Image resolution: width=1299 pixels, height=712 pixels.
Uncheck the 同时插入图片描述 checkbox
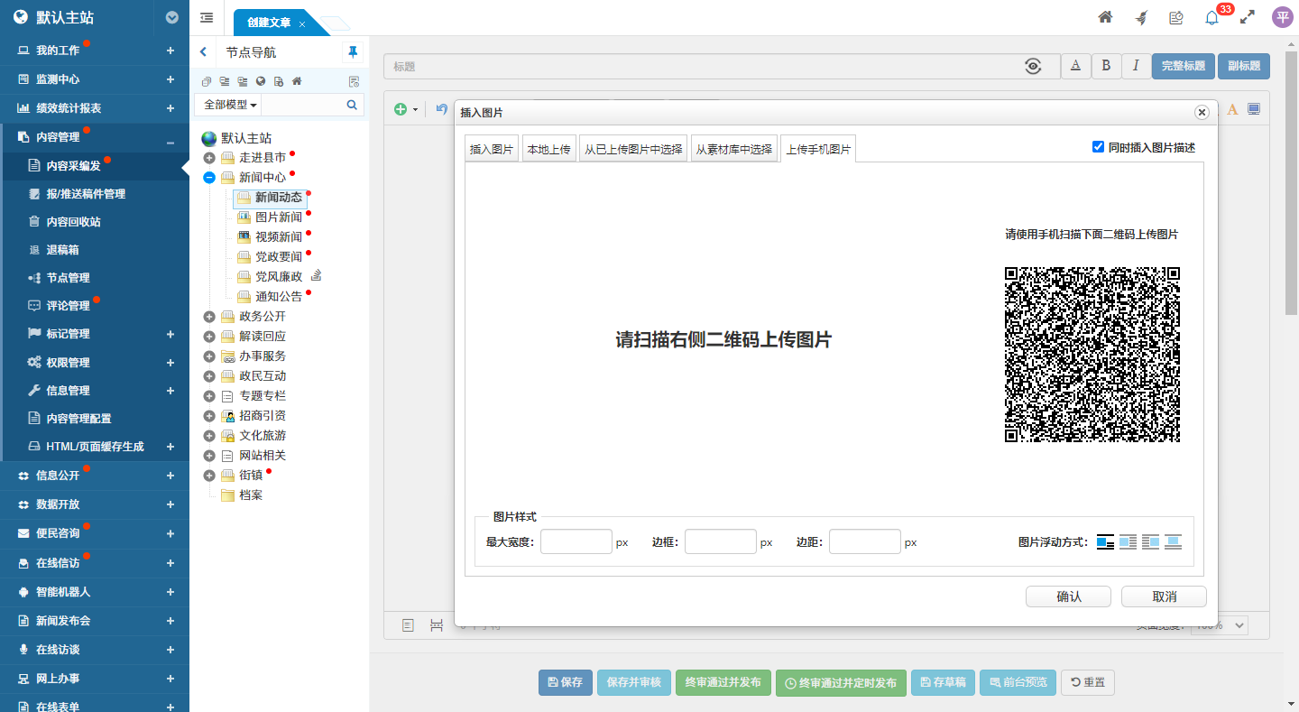[1099, 147]
